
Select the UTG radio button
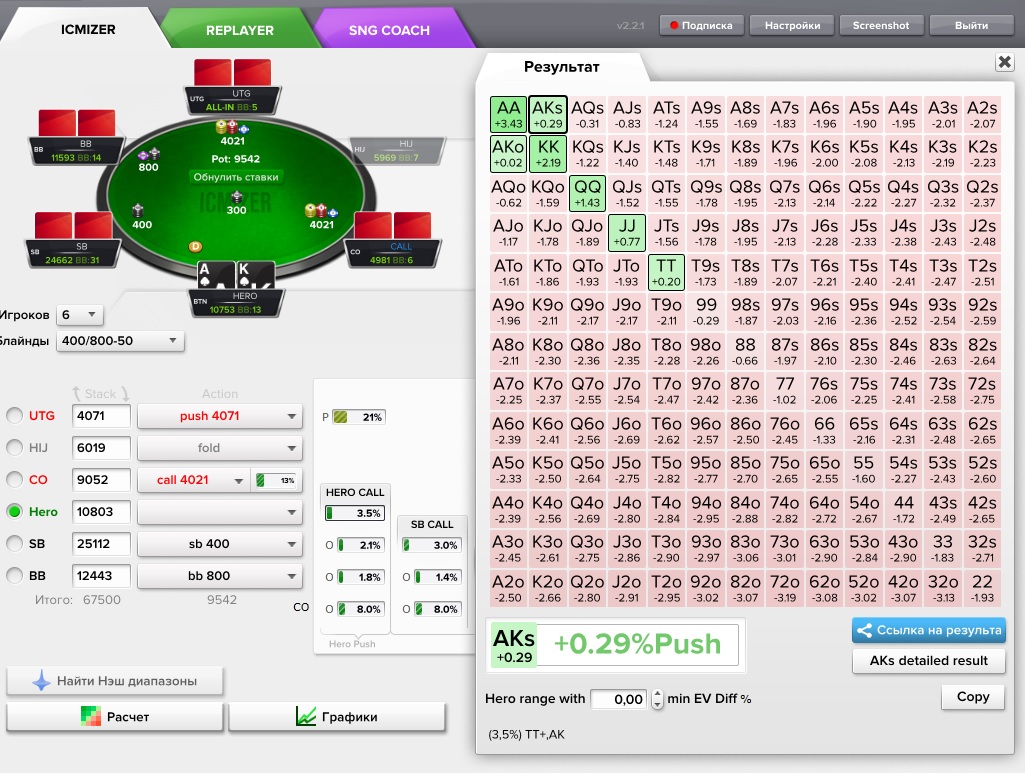(x=14, y=416)
